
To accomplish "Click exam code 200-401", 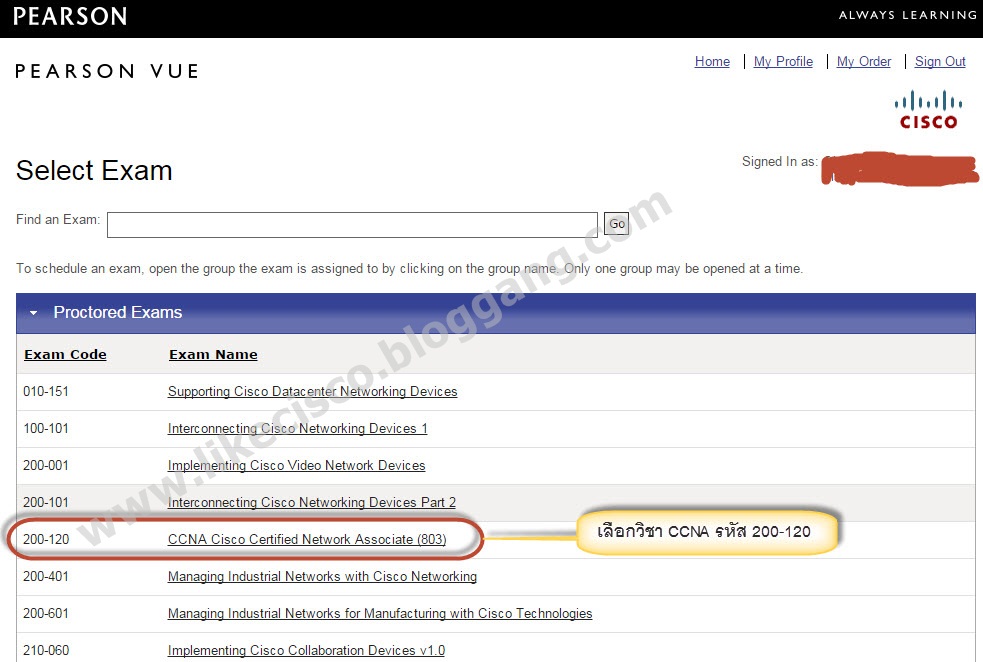I will pyautogui.click(x=46, y=576).
